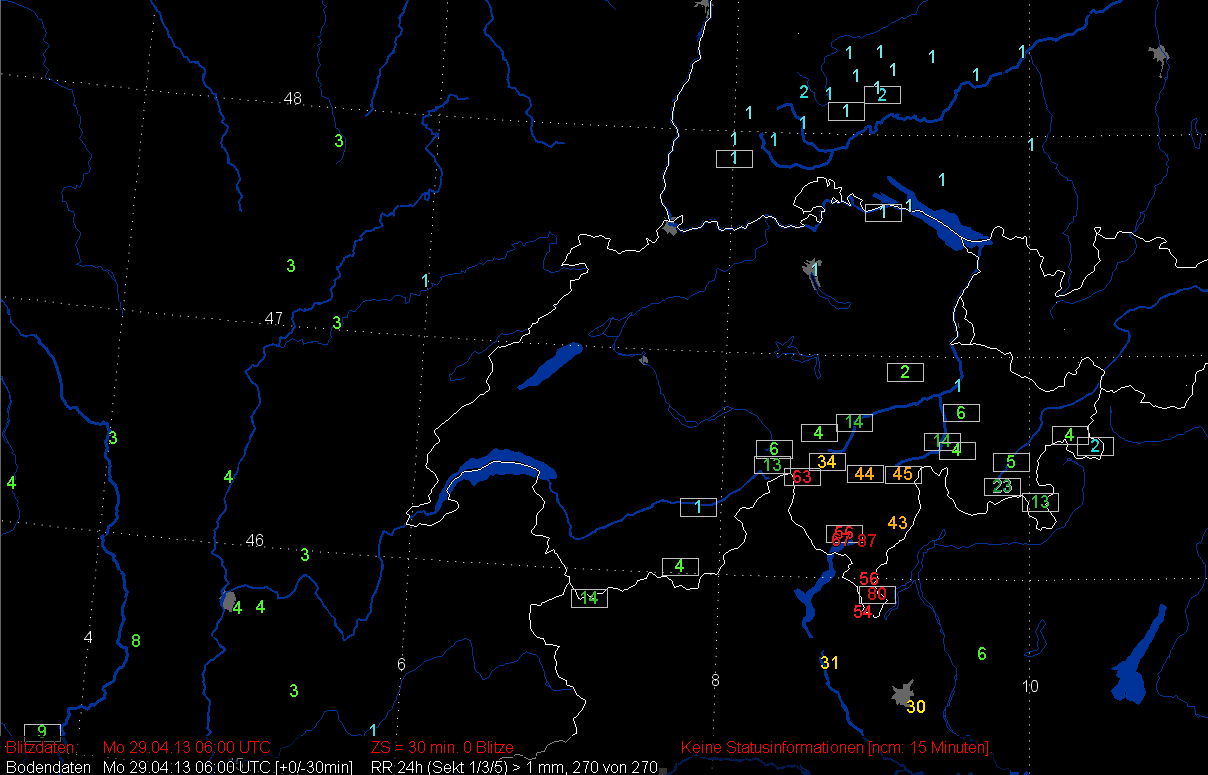Image resolution: width=1208 pixels, height=775 pixels.
Task: Click the Blitzdaten status label
Action: (40, 748)
